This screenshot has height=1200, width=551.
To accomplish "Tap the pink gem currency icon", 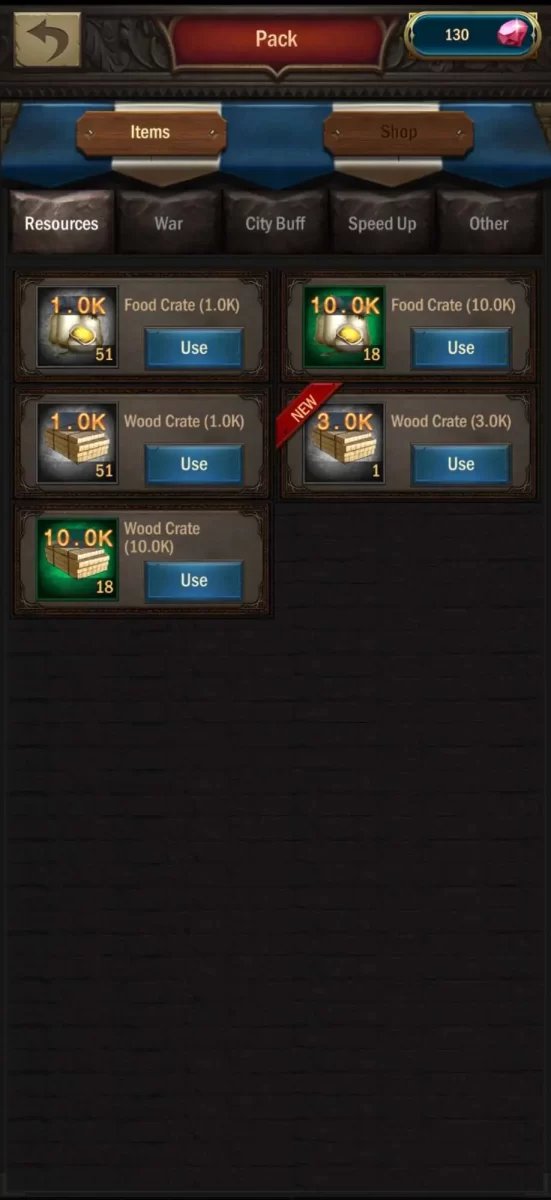I will (516, 35).
